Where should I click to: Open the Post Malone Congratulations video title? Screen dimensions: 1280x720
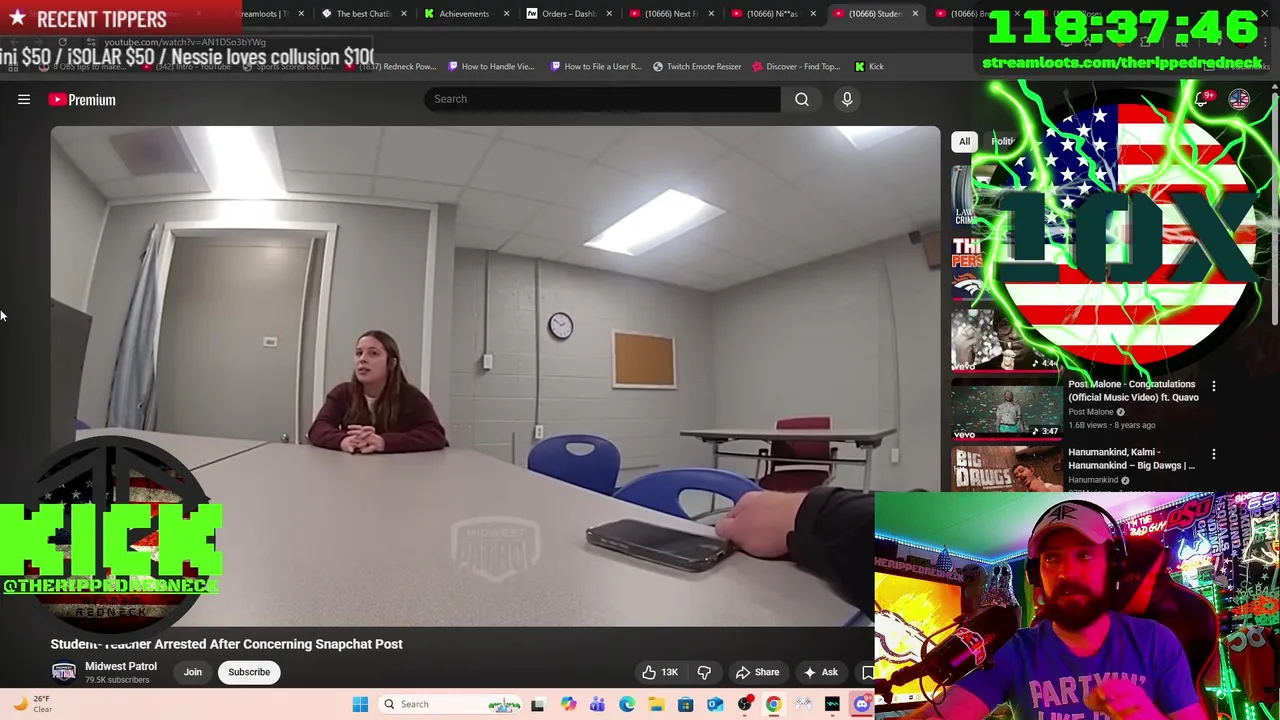[1133, 390]
